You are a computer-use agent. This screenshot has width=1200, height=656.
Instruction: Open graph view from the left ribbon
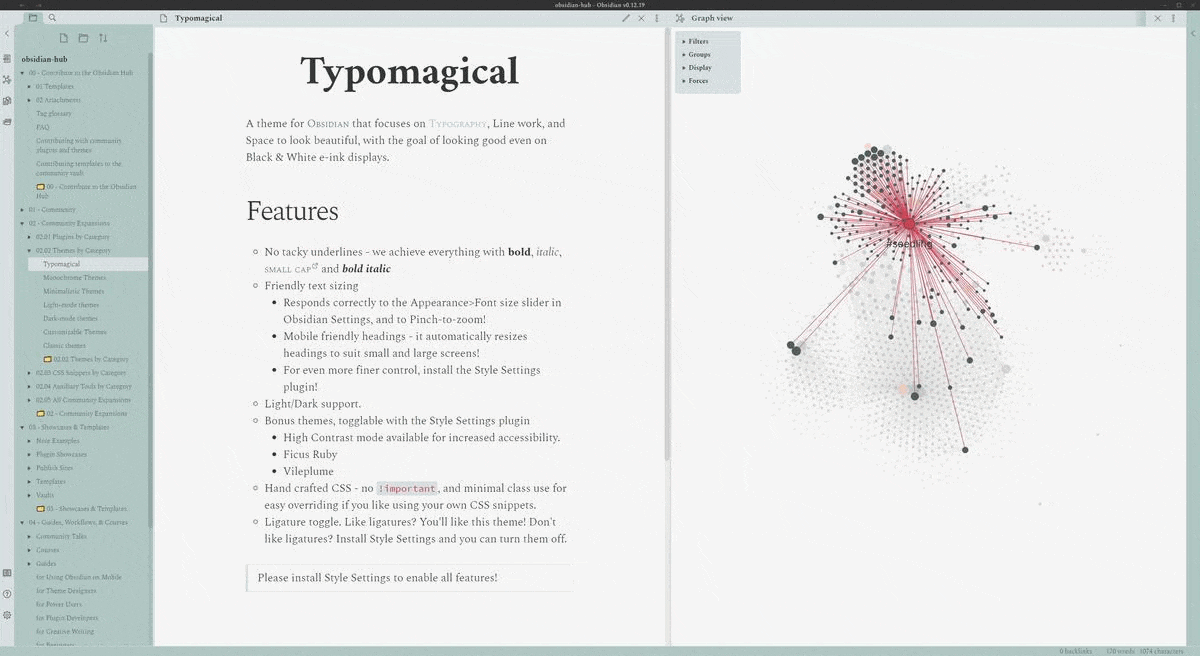click(7, 79)
